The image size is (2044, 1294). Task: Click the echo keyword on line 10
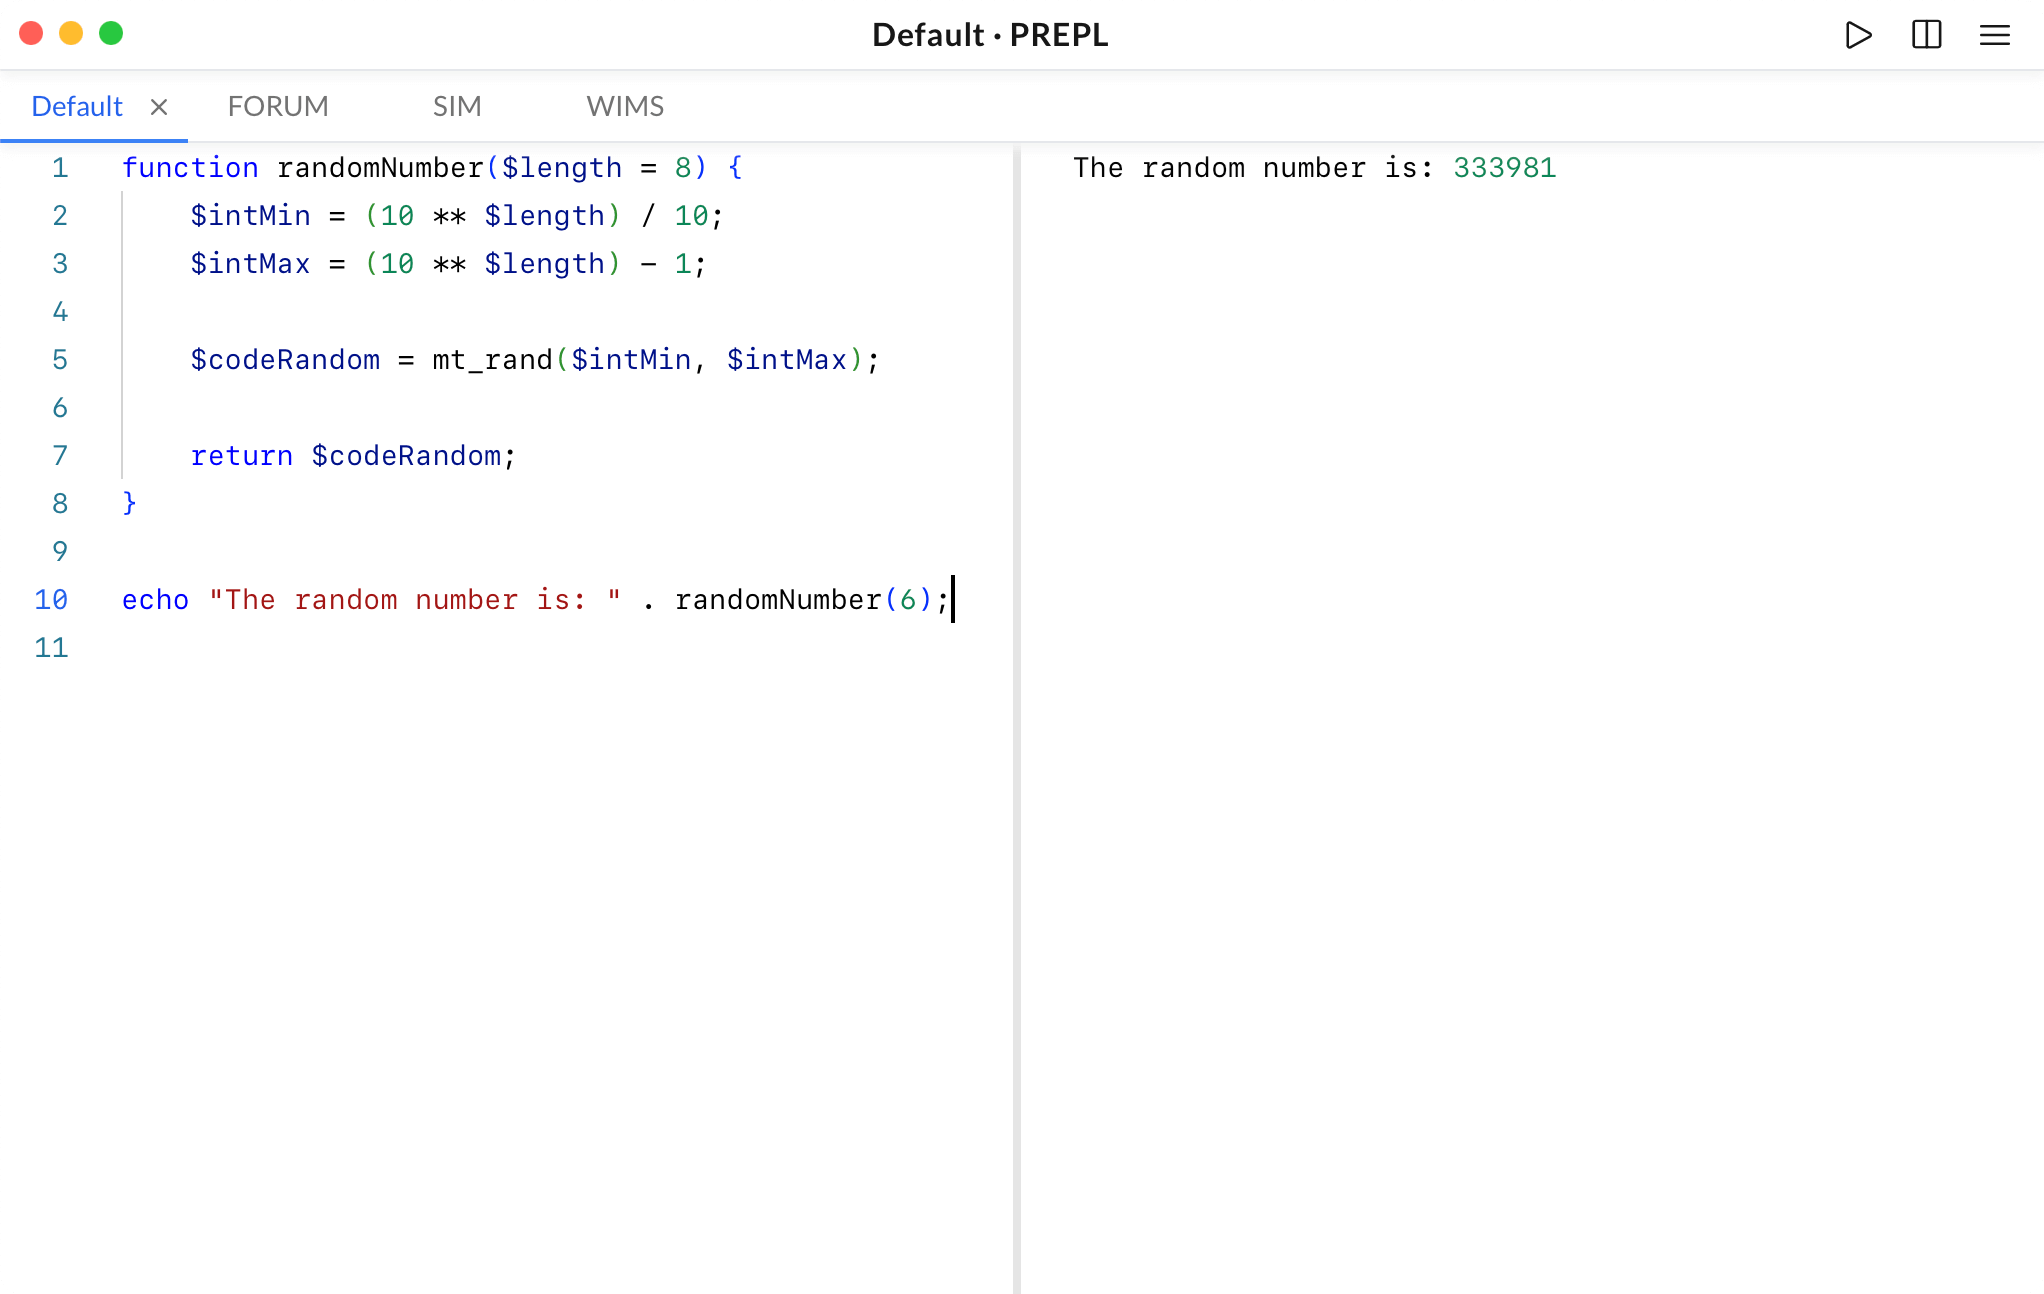click(155, 600)
